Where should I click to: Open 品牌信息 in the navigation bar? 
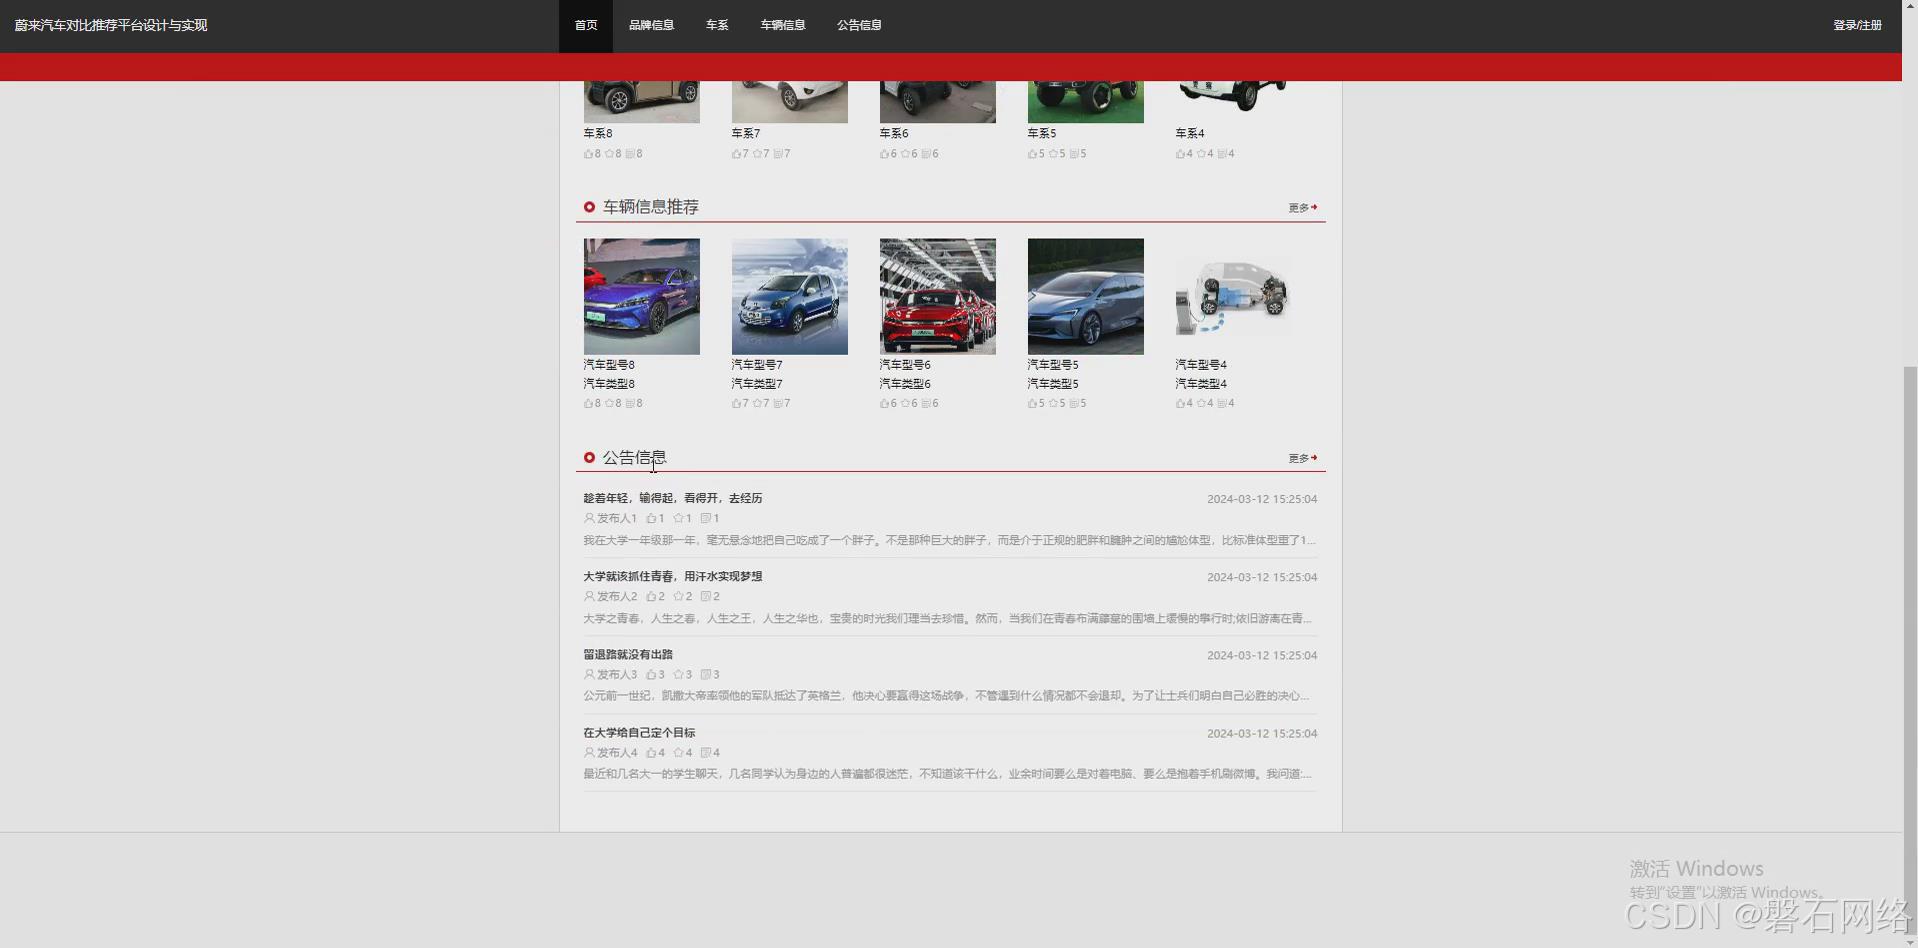pos(651,25)
